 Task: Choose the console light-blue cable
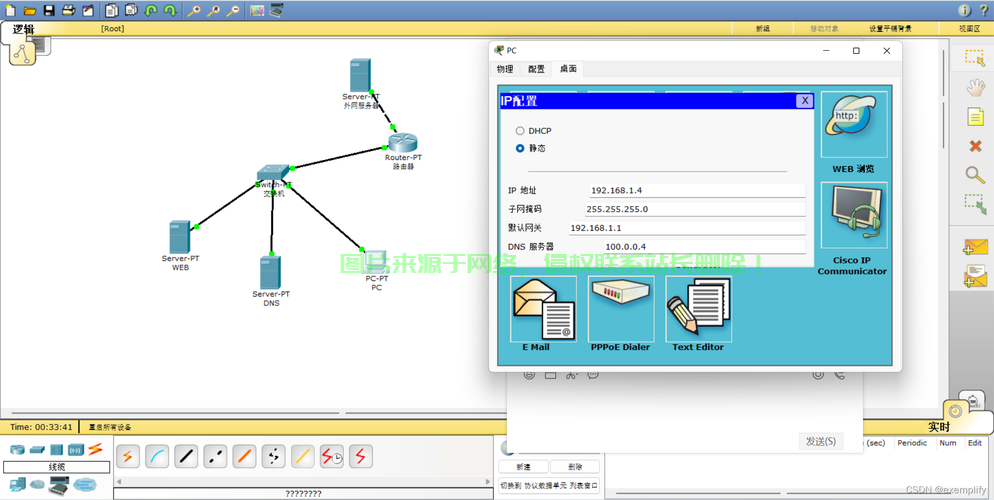[x=157, y=456]
